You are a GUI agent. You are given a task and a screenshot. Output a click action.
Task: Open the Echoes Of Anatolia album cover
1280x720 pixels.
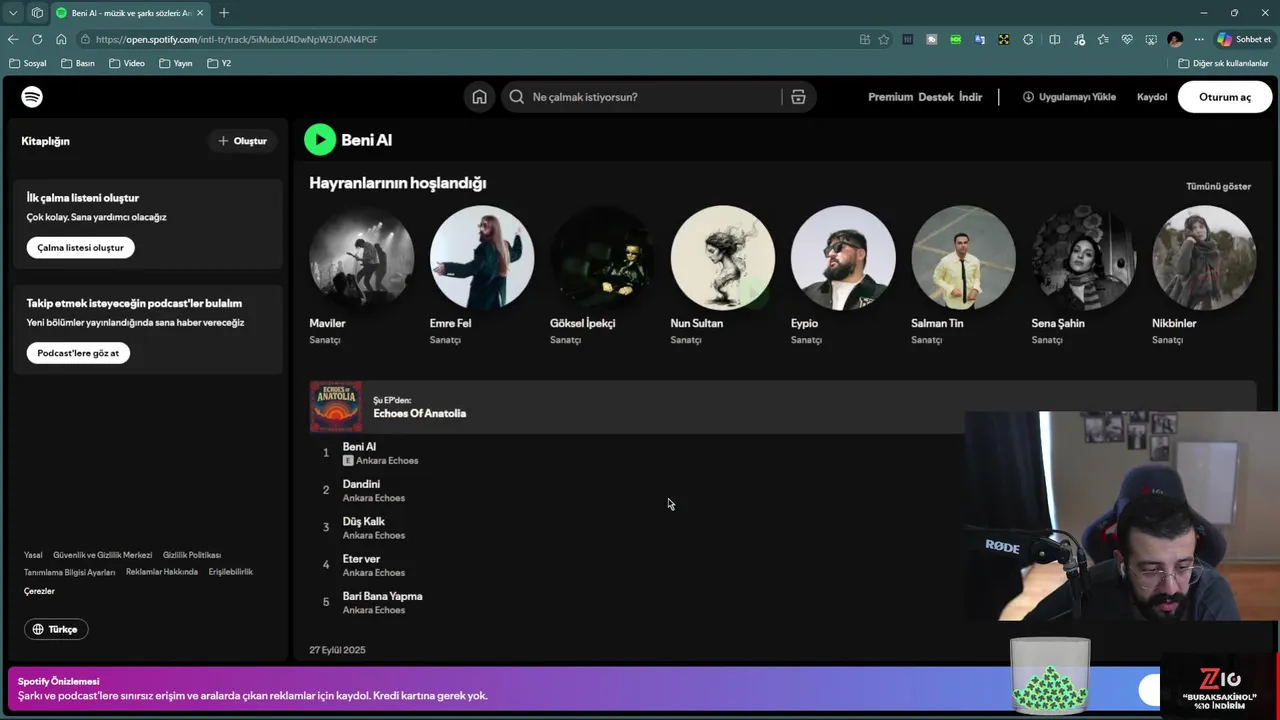pyautogui.click(x=336, y=406)
